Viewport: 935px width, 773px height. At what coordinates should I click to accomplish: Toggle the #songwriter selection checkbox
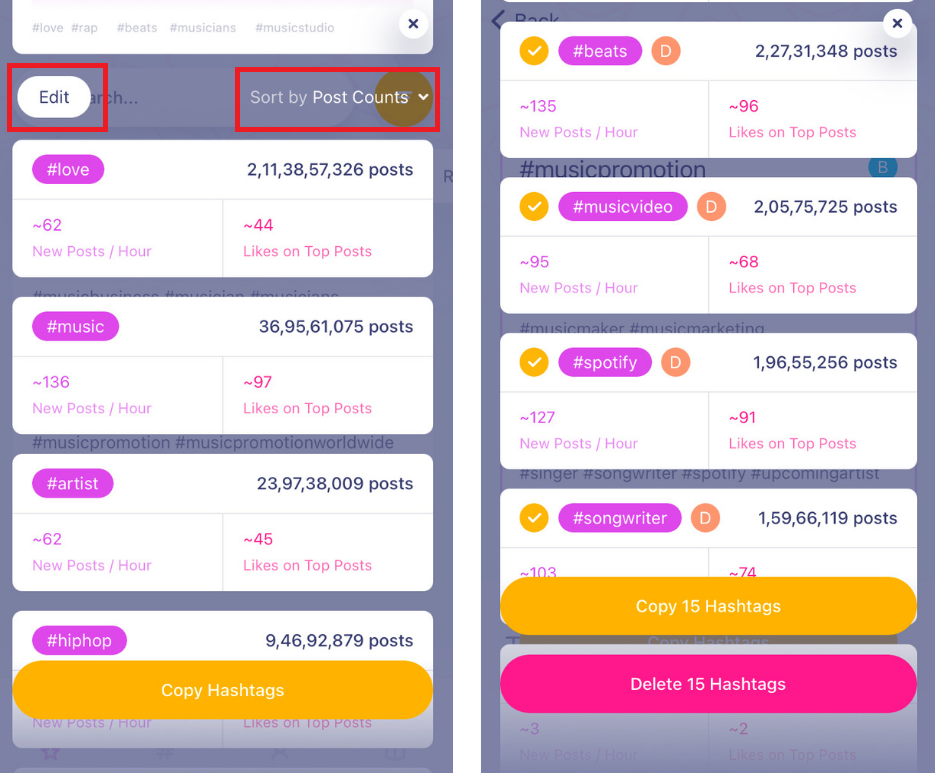535,518
